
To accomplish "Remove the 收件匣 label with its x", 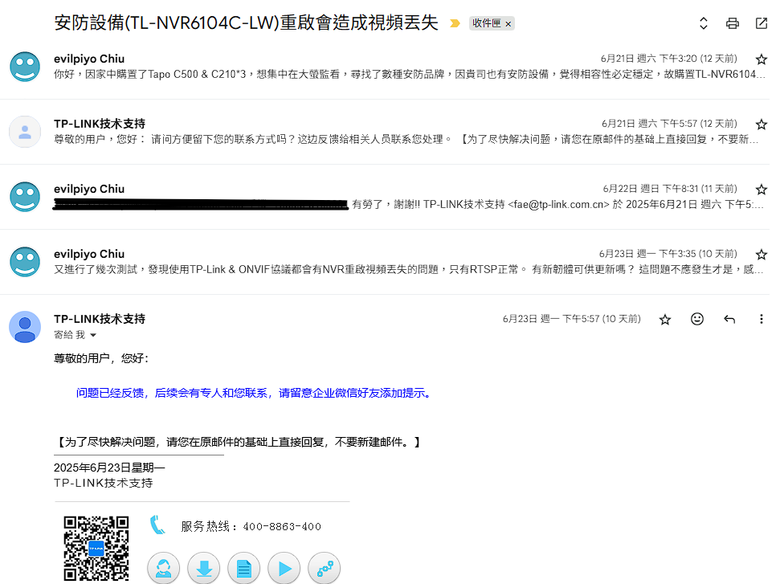I will coord(508,24).
